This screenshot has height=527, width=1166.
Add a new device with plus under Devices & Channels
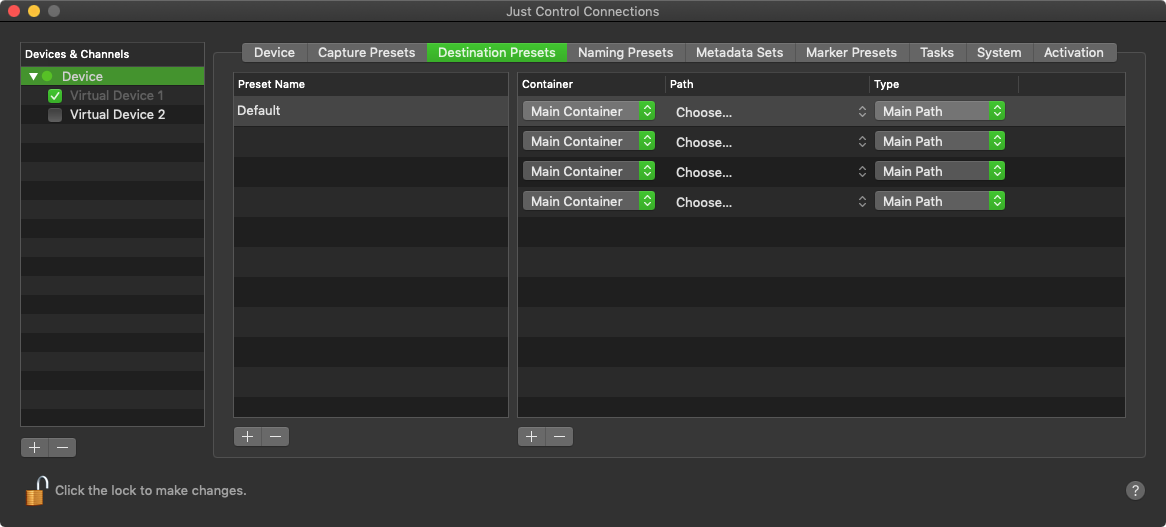[34, 447]
